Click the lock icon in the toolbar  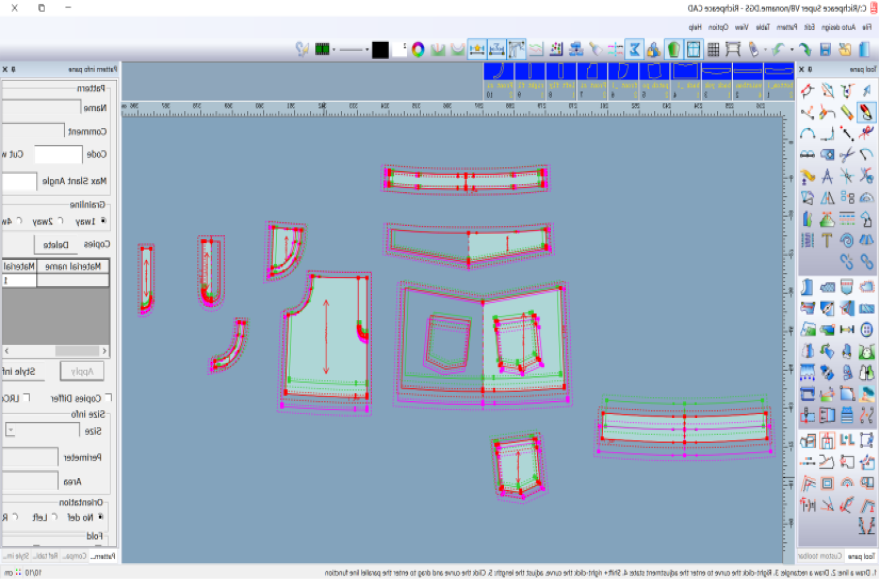[652, 48]
